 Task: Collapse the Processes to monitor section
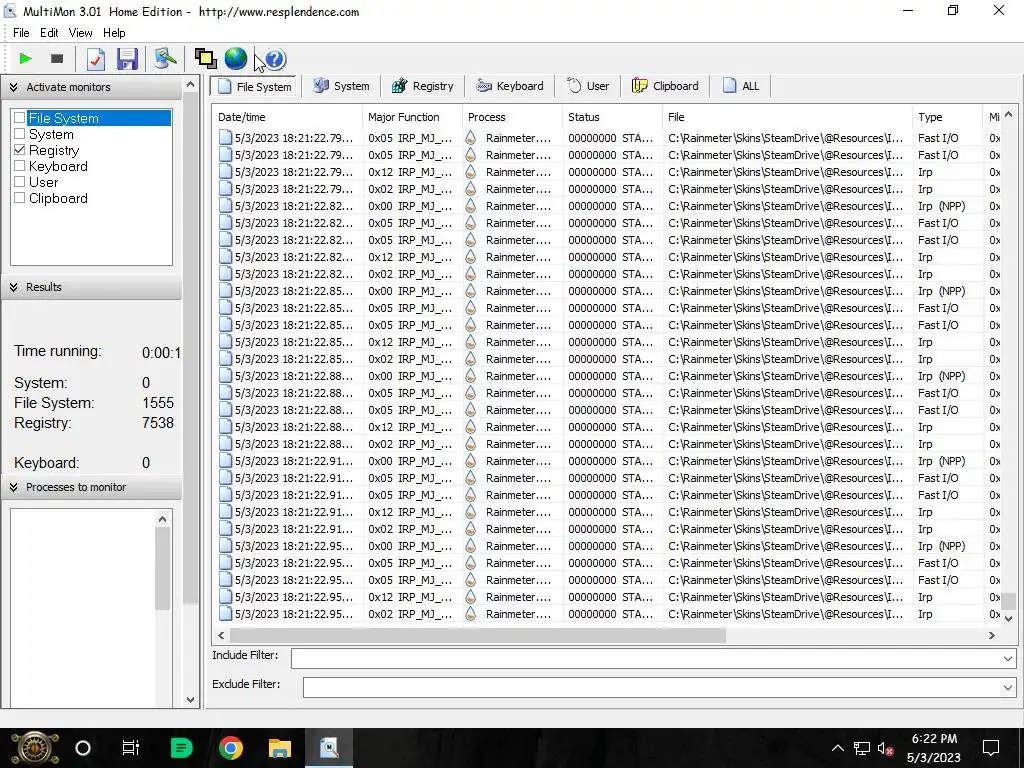(x=14, y=487)
